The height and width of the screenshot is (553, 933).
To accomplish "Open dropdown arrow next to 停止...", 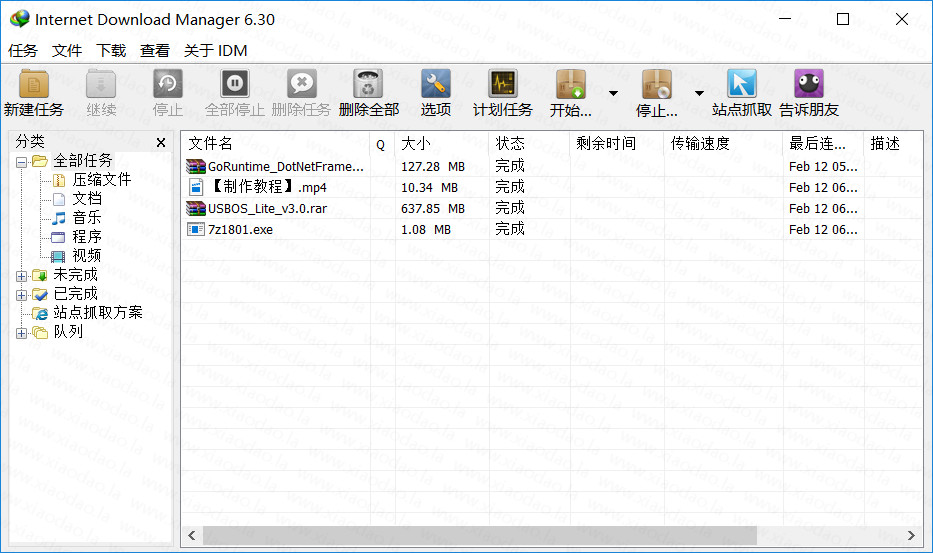I will click(699, 93).
